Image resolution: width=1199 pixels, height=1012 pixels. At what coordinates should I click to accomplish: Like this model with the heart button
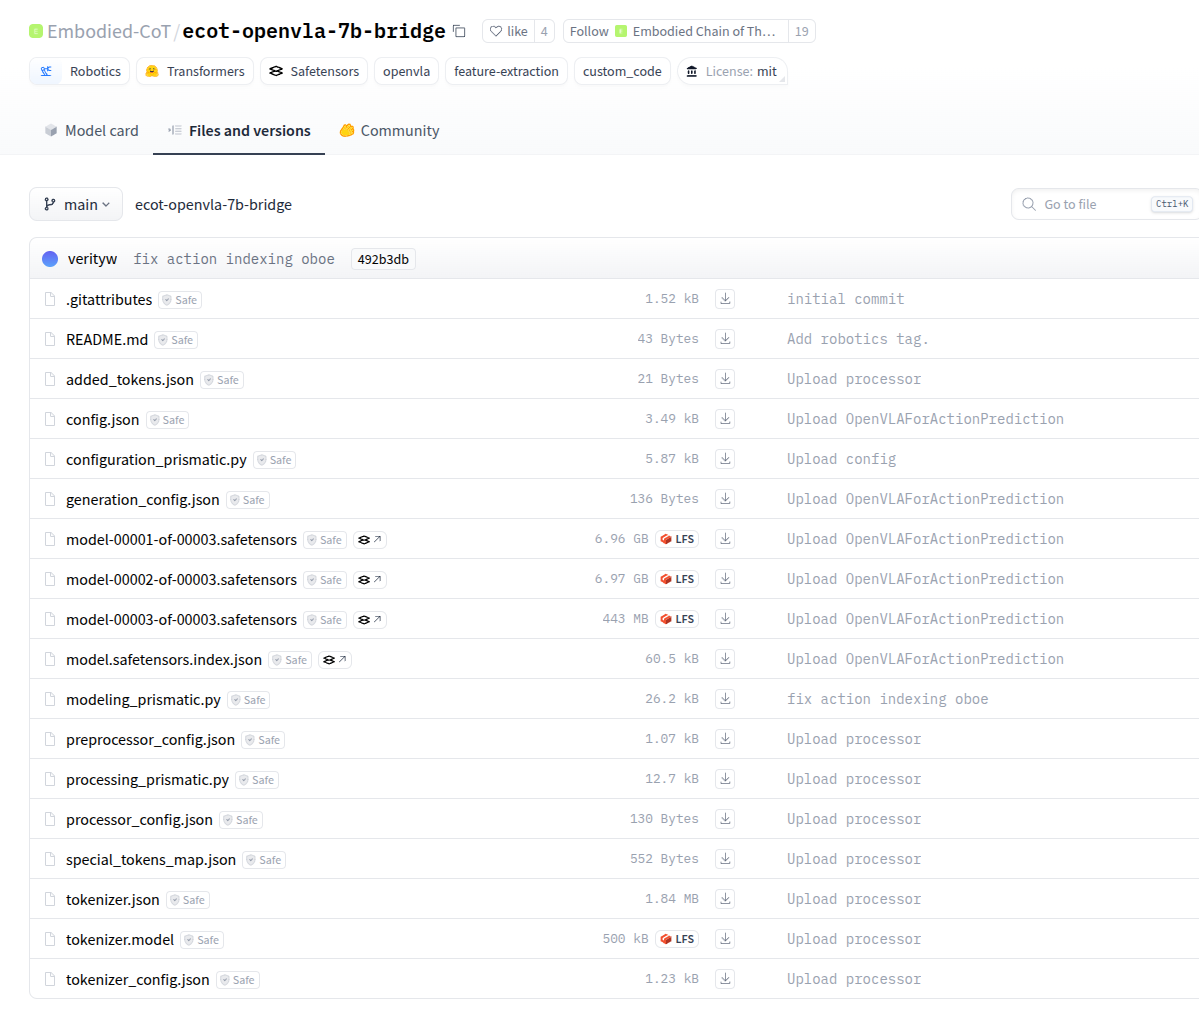(509, 31)
